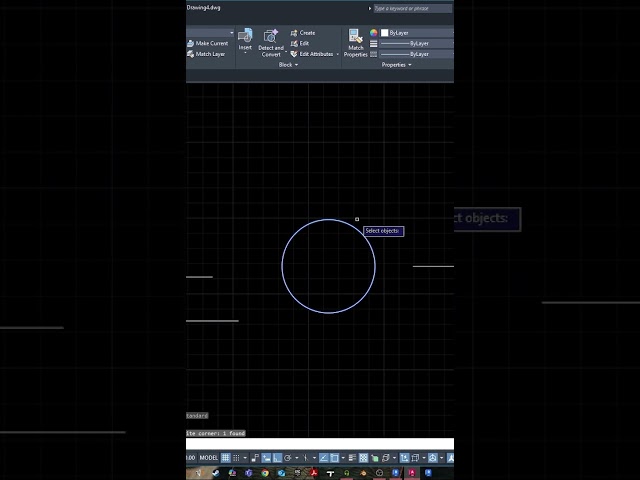The width and height of the screenshot is (640, 480).
Task: Click the linetype icon in Properties panel
Action: (373, 54)
